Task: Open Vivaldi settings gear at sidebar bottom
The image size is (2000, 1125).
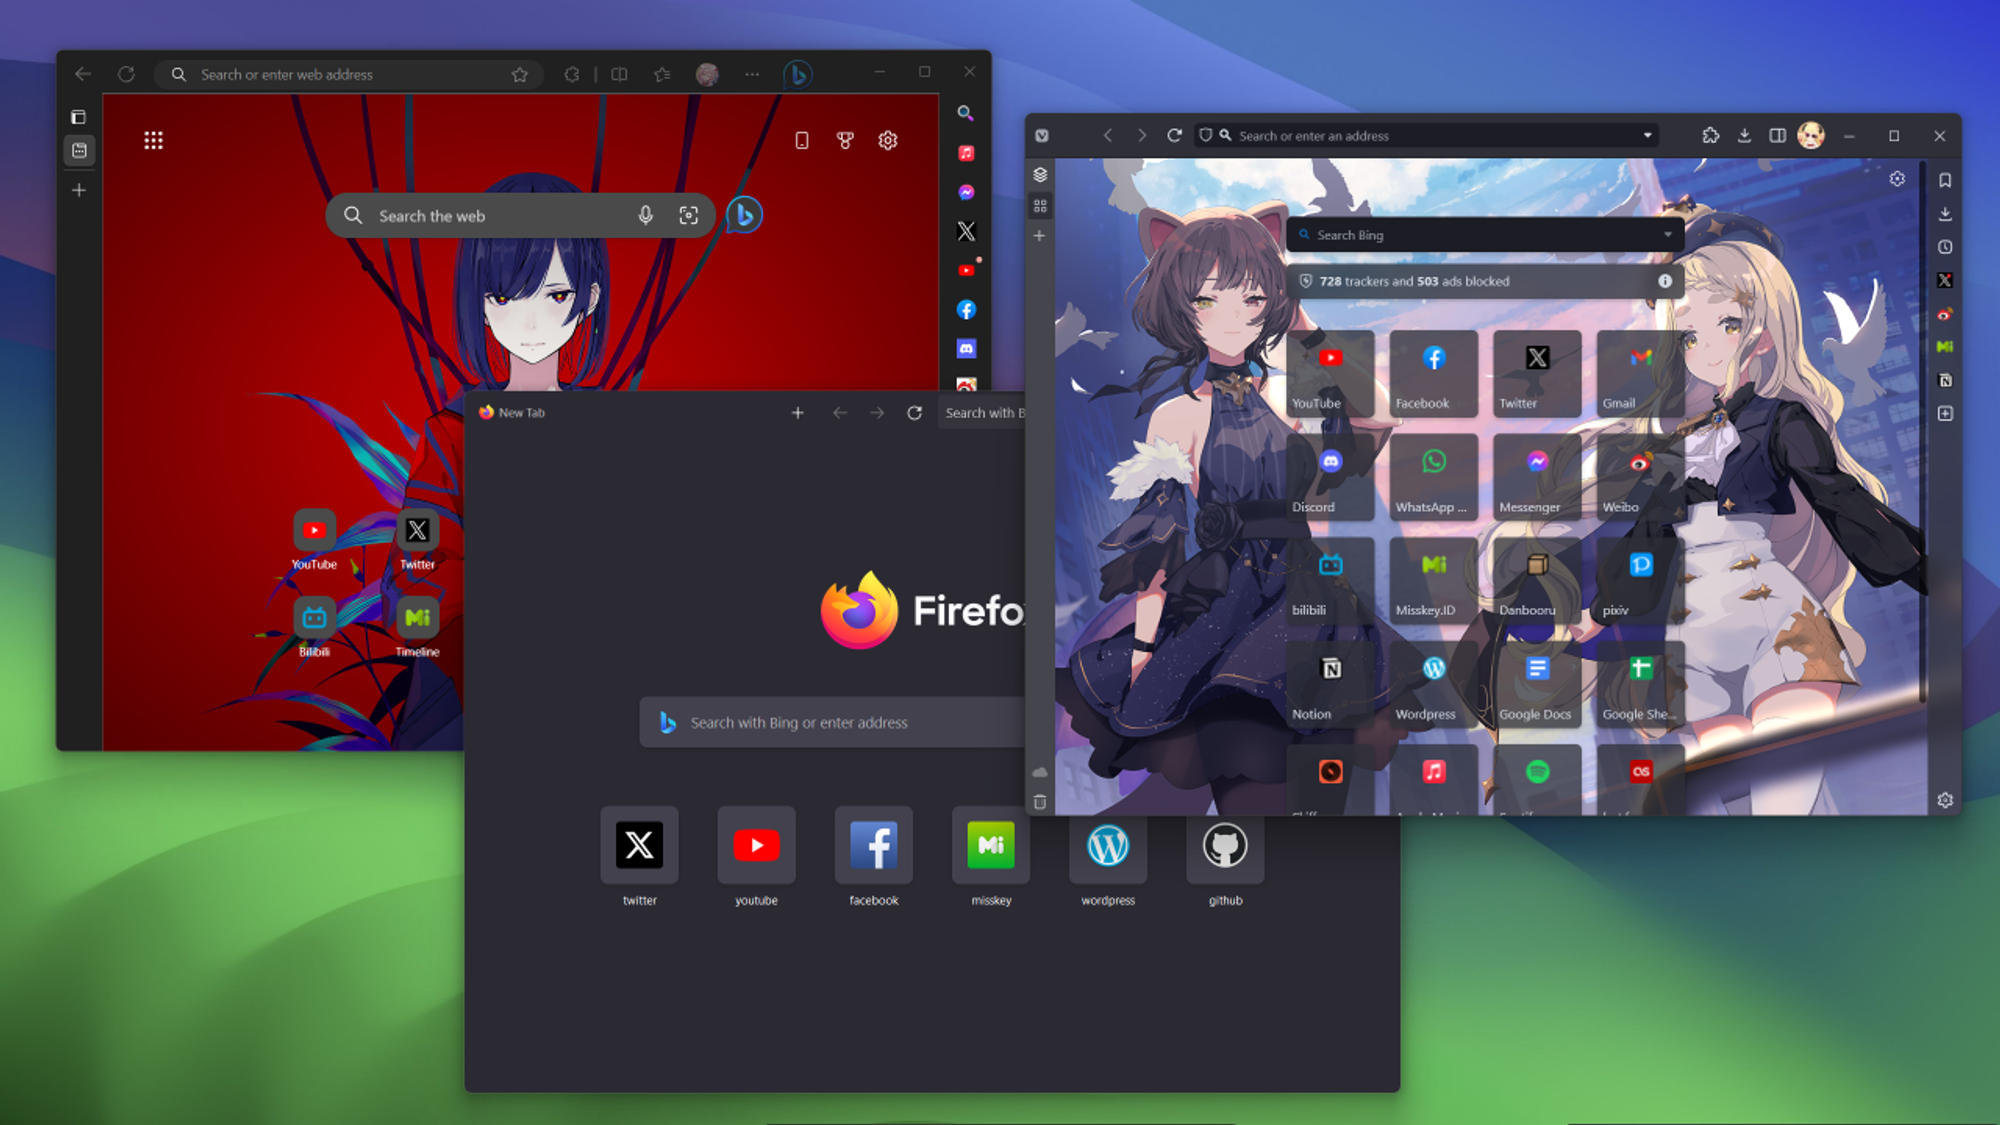Action: pyautogui.click(x=1945, y=800)
